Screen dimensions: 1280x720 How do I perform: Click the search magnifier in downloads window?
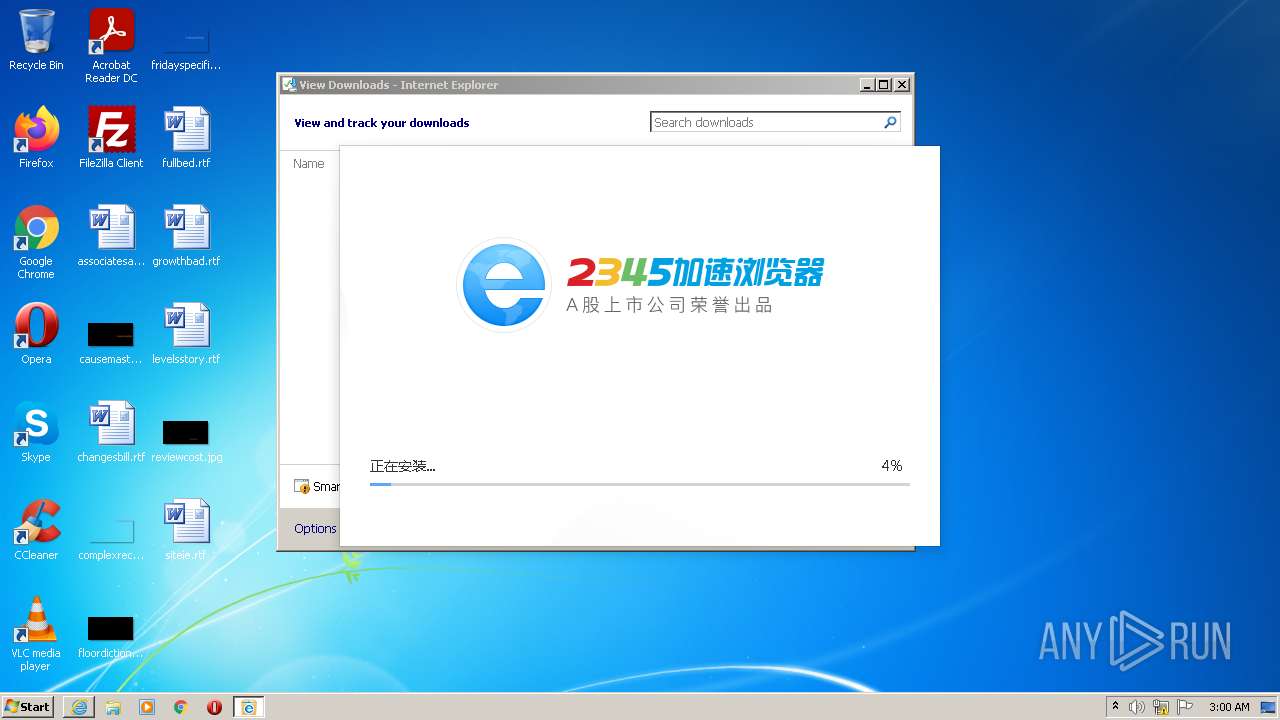coord(890,122)
